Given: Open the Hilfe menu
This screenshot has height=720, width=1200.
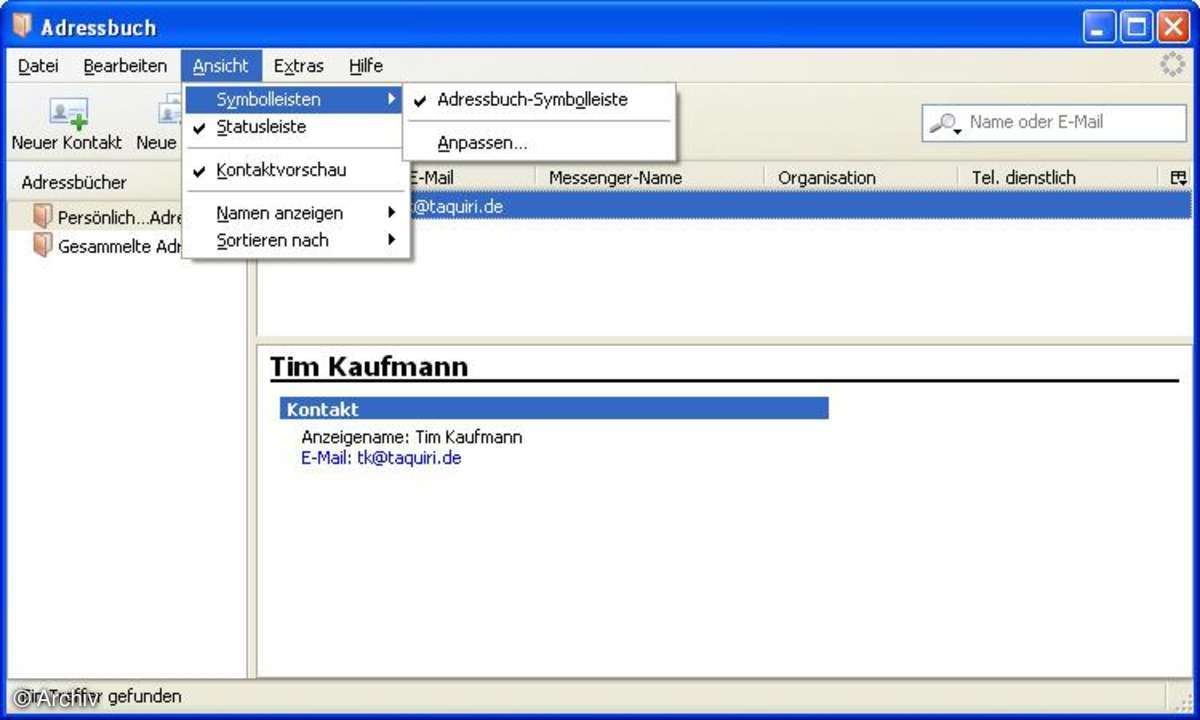Looking at the screenshot, I should [366, 66].
